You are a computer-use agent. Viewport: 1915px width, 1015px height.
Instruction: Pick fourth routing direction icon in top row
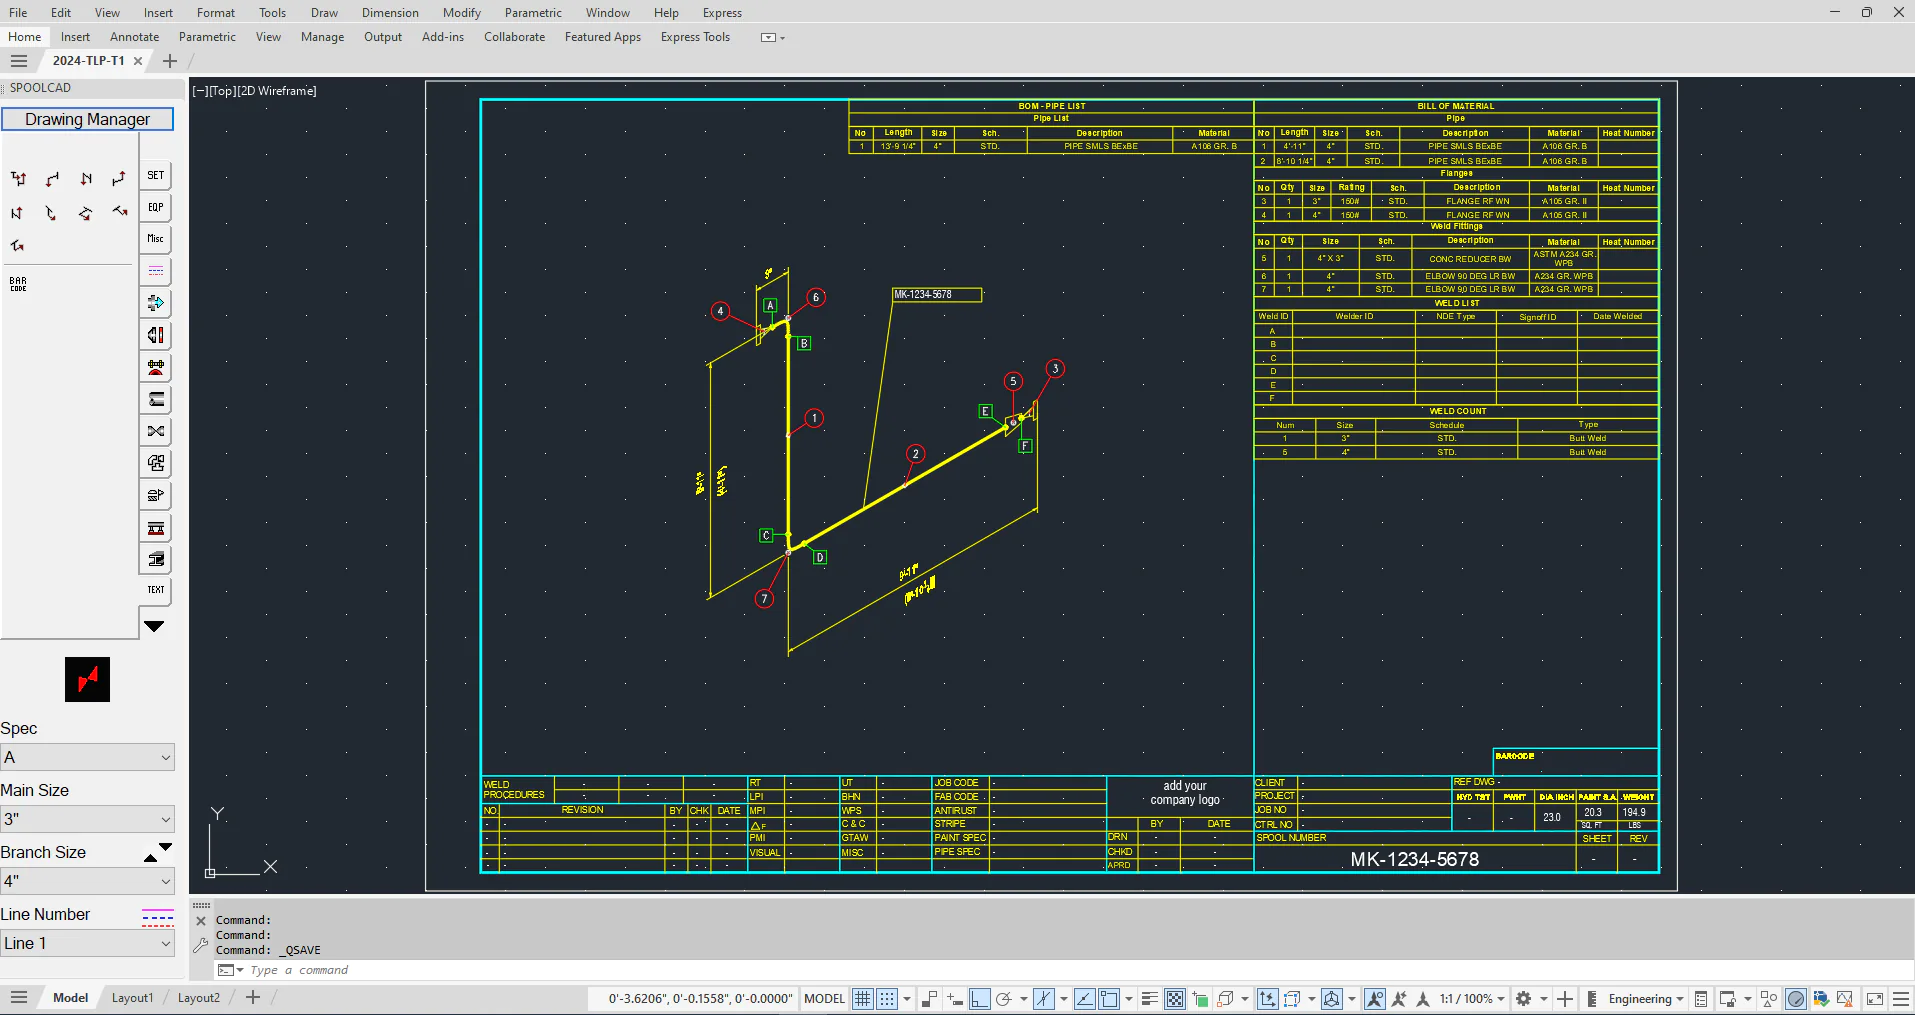pyautogui.click(x=119, y=179)
